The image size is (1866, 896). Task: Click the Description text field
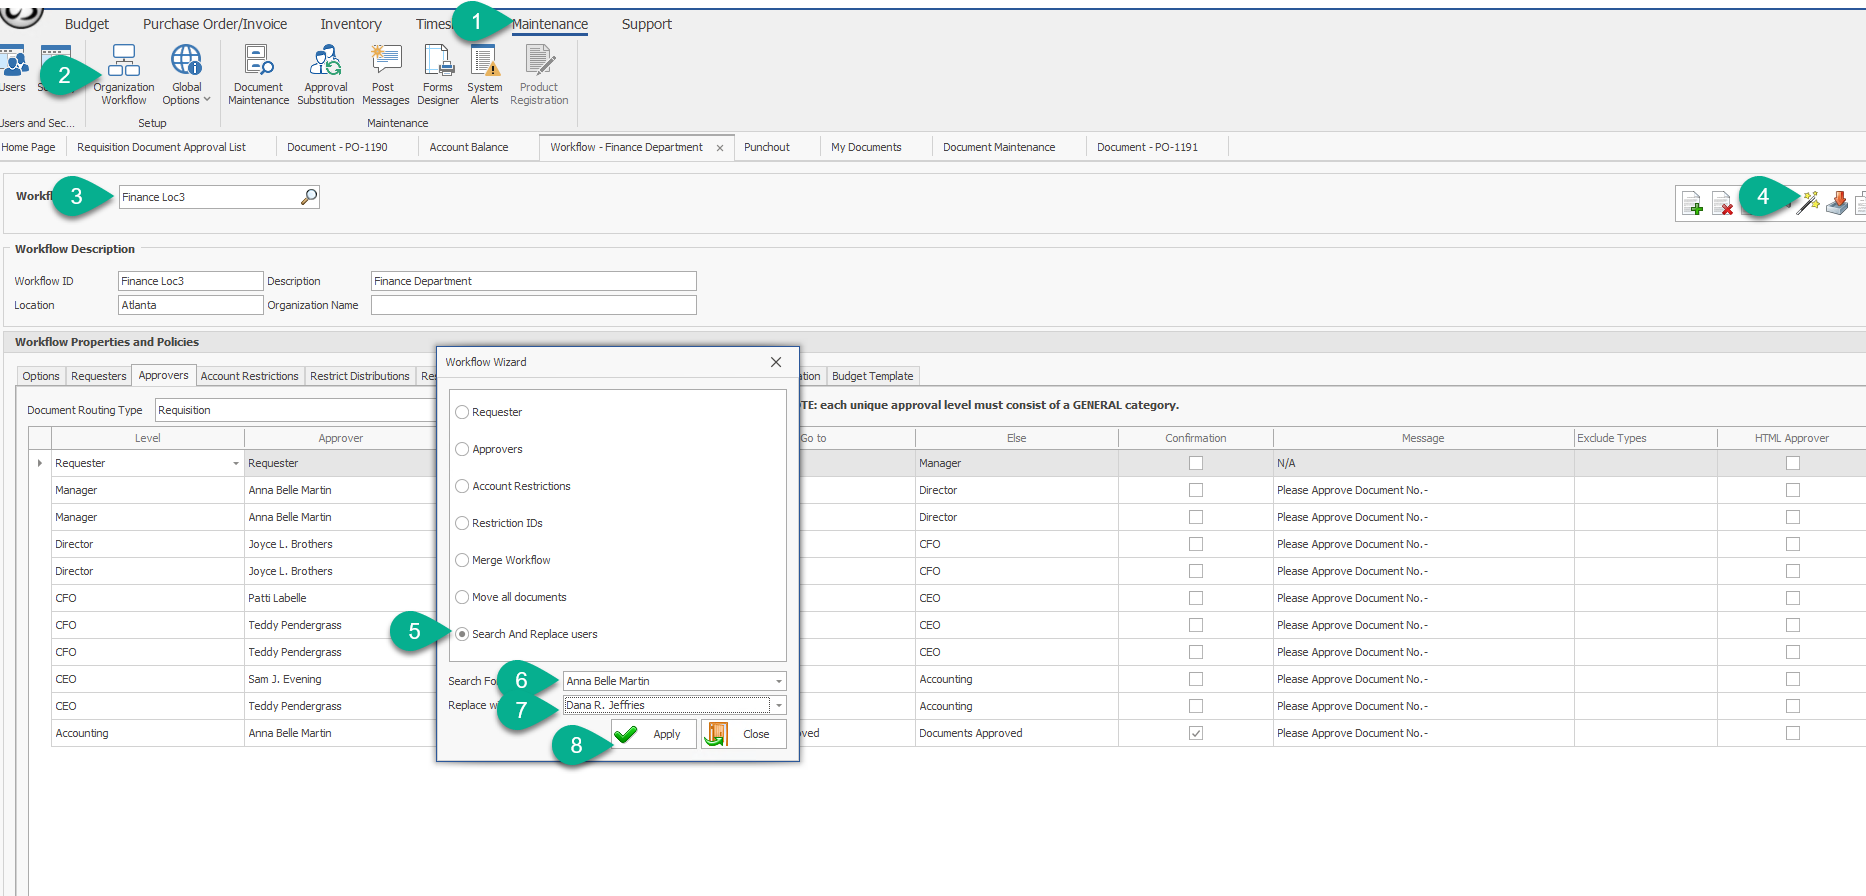533,281
